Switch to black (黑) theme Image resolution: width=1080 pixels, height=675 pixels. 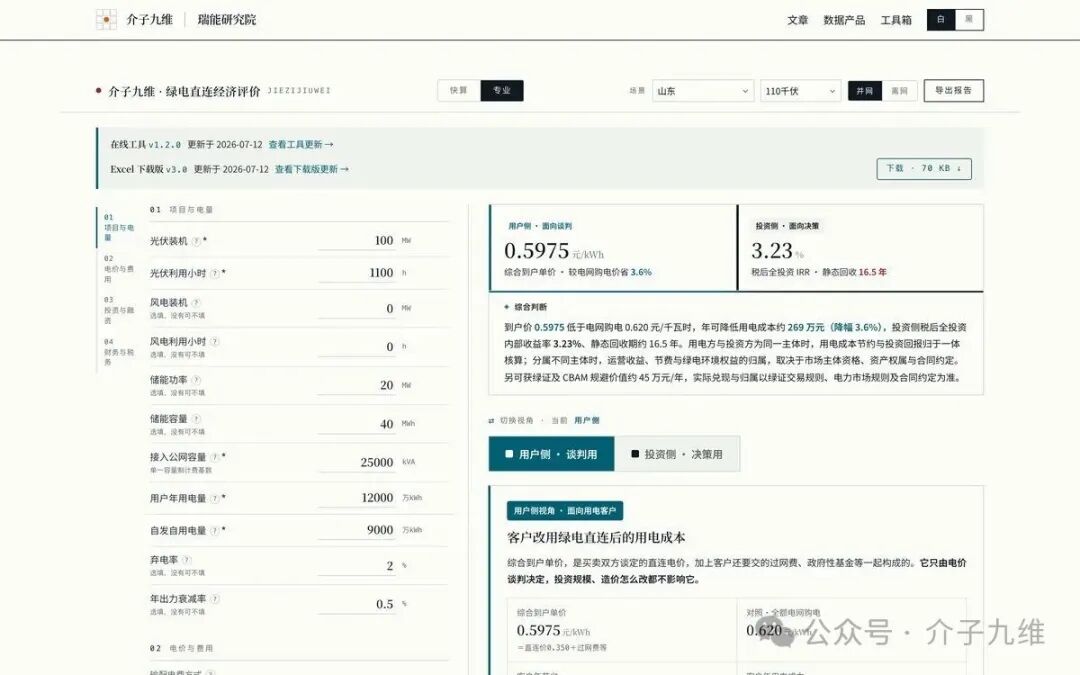[x=969, y=19]
